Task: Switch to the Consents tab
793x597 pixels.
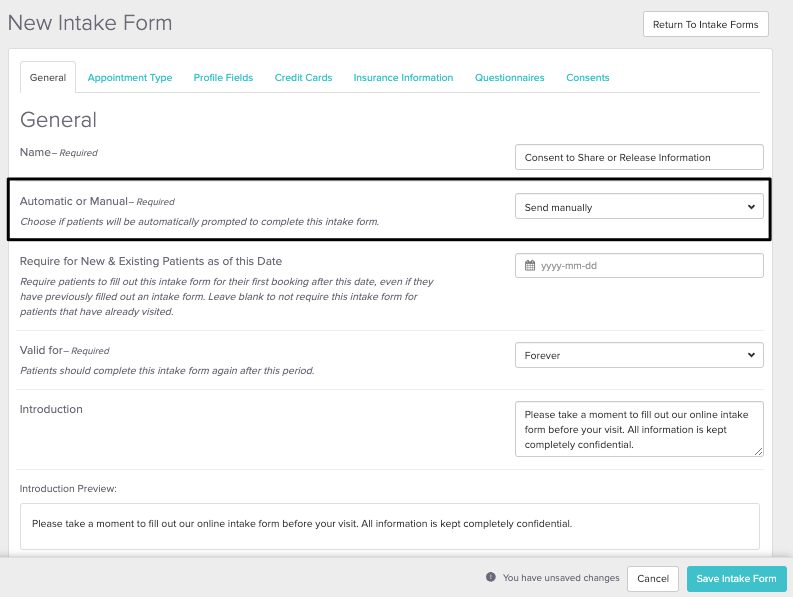Action: (x=588, y=77)
